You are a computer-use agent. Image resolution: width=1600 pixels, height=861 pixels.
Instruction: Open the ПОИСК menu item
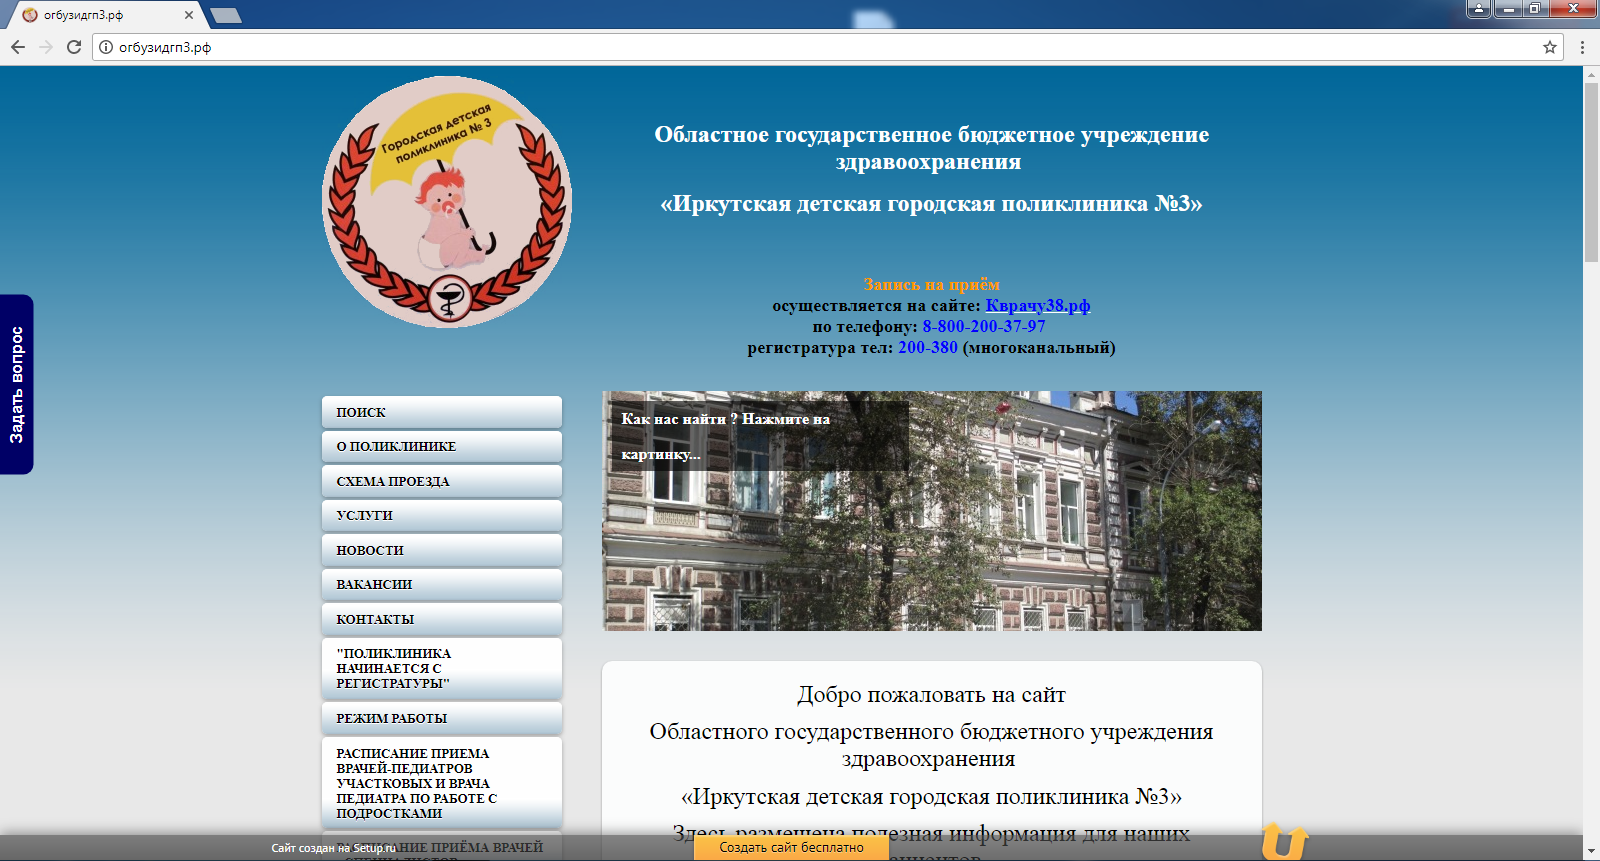[x=442, y=412]
